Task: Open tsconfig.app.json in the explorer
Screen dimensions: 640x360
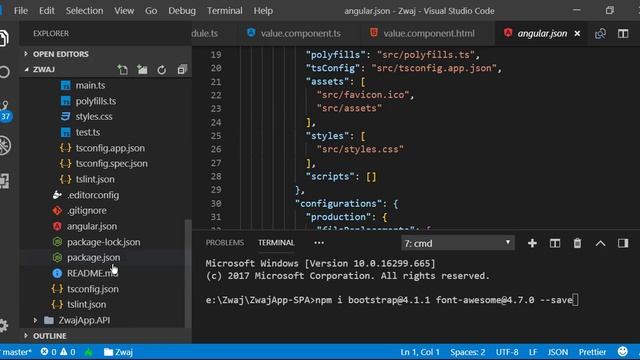Action: tap(110, 148)
